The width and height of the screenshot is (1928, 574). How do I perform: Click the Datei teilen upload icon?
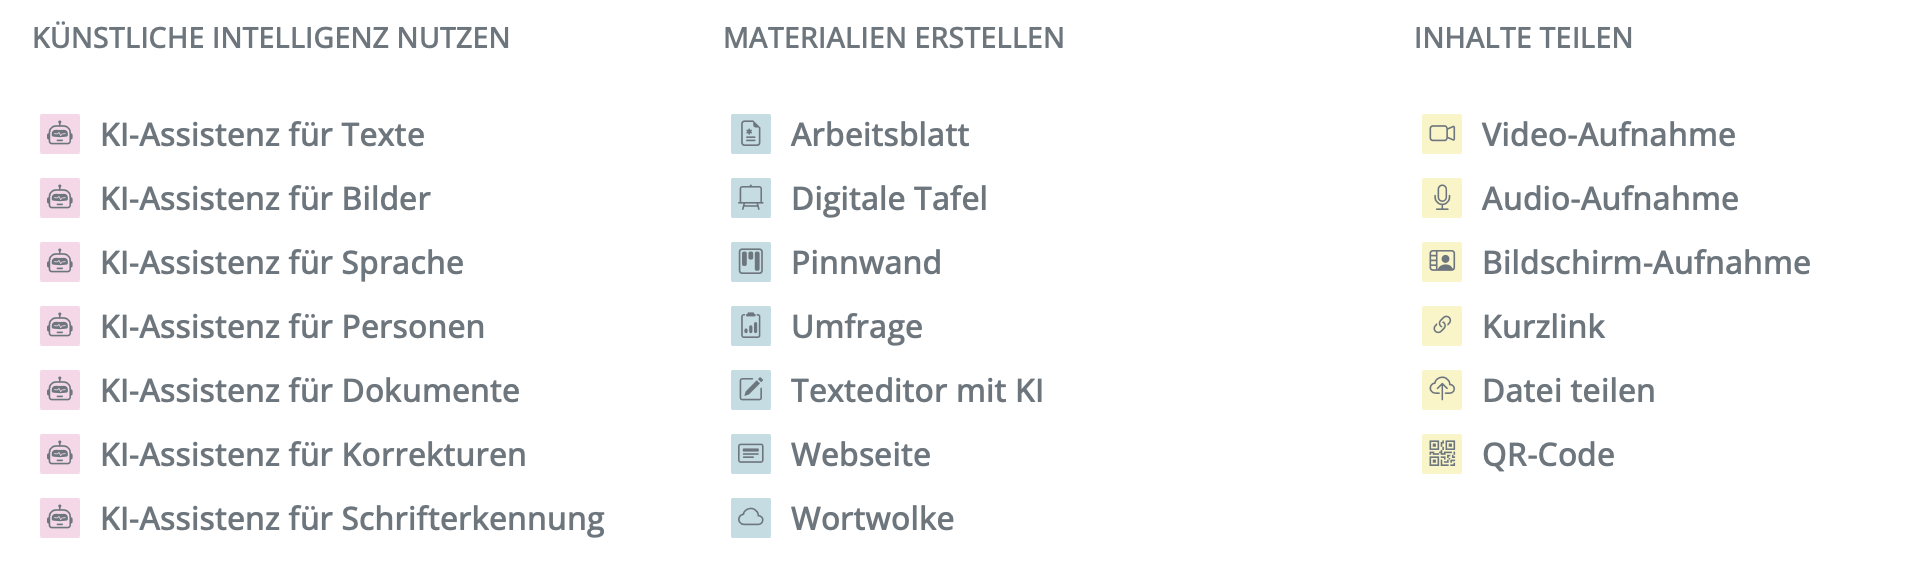click(1442, 390)
